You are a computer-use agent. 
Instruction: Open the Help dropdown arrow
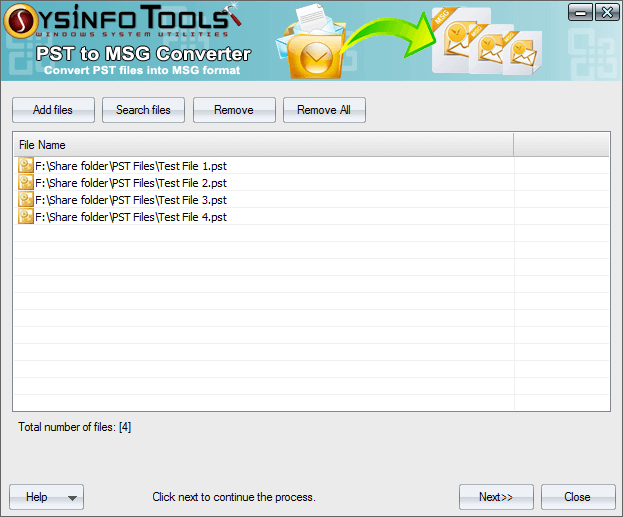coord(72,498)
